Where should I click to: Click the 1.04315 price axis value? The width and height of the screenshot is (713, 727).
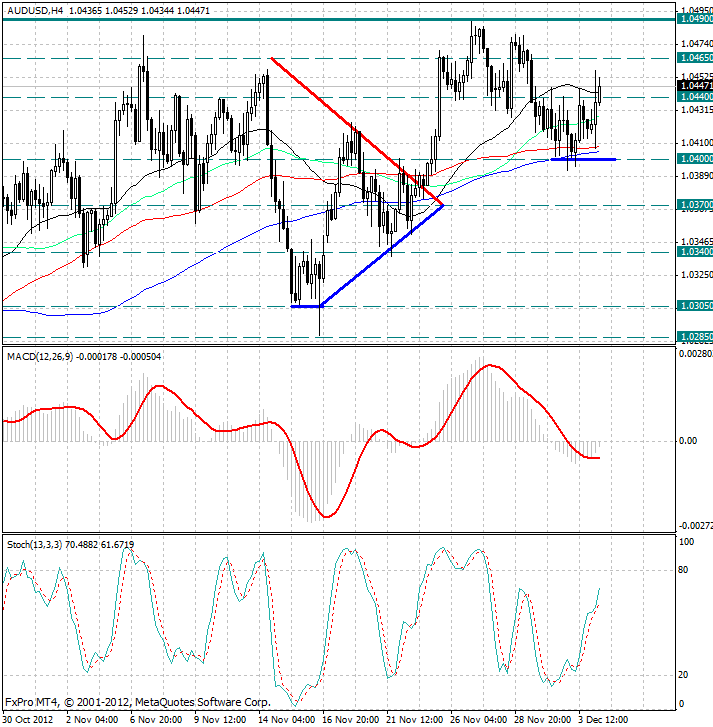(x=697, y=109)
